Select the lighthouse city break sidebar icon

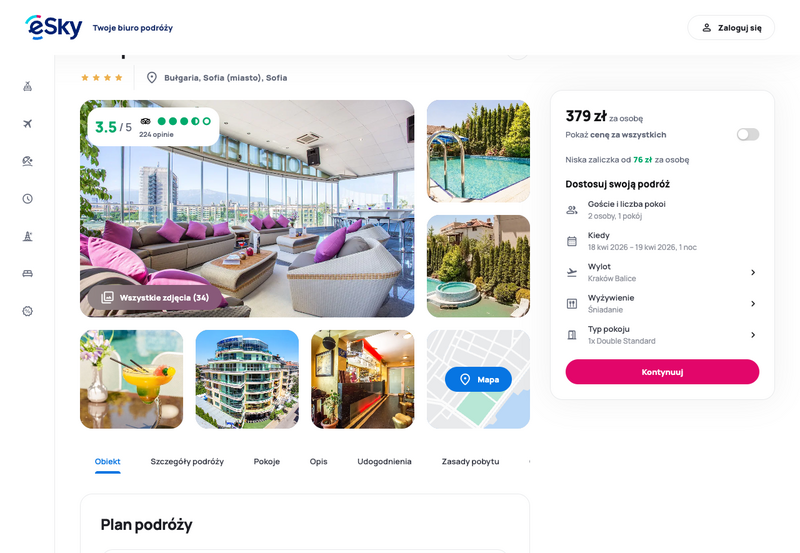point(28,236)
